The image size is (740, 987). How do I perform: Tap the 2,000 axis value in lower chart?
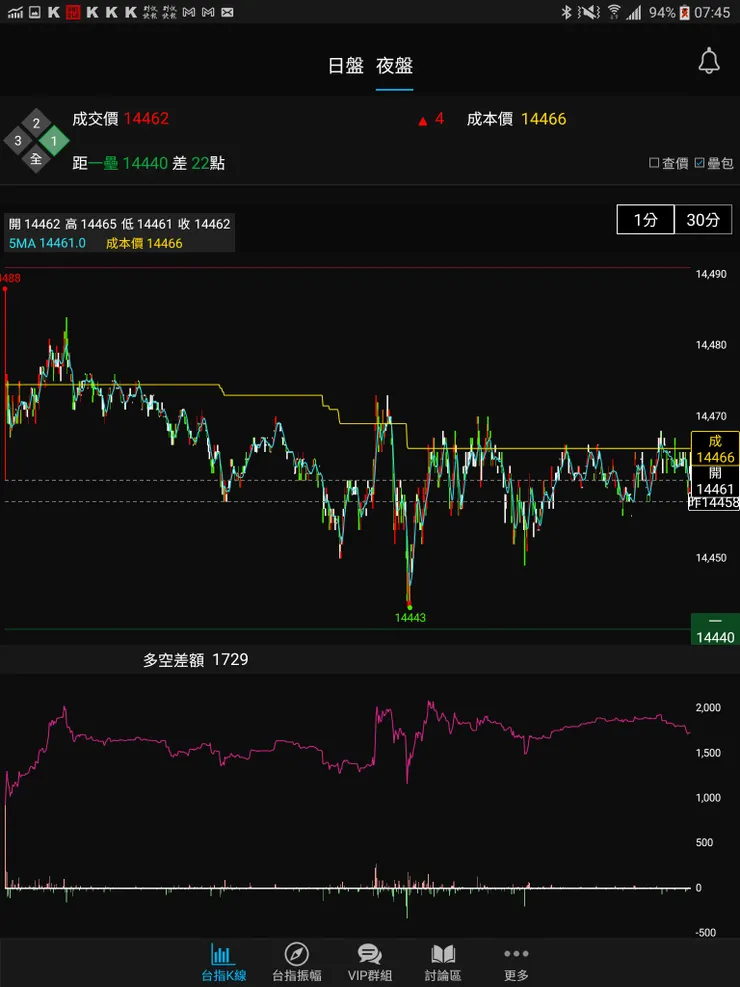[x=708, y=708]
